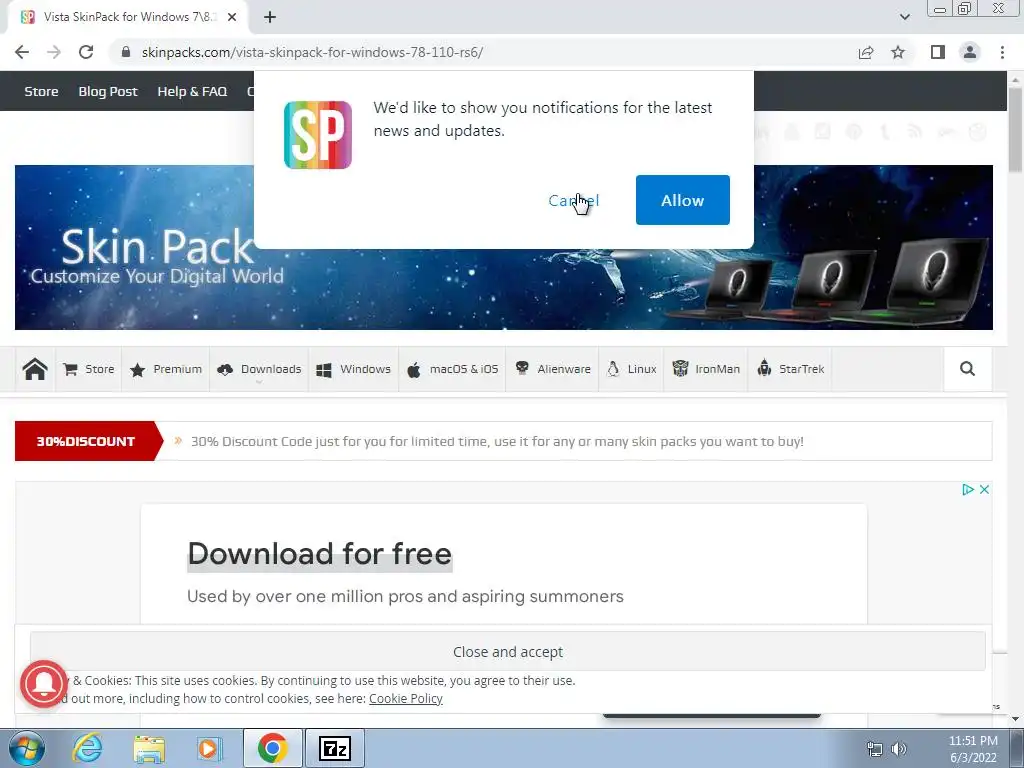Click the address bar URL
Viewport: 1024px width, 768px height.
click(312, 52)
